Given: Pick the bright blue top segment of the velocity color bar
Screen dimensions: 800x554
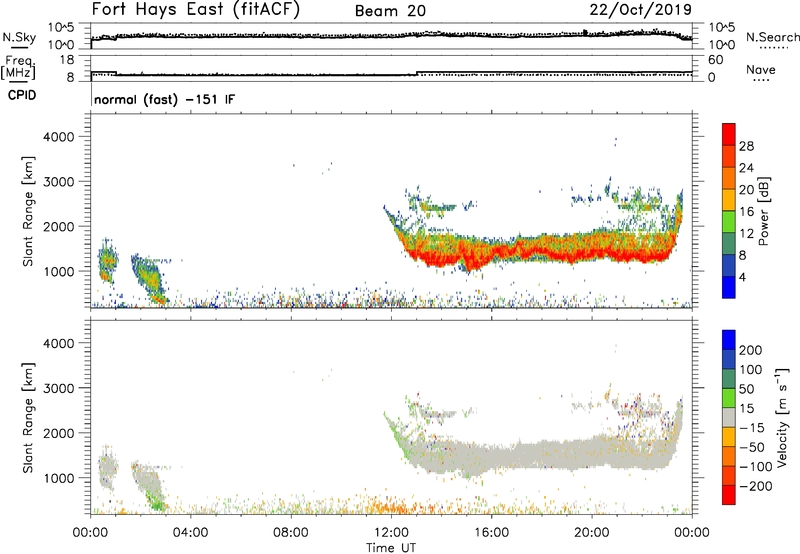Looking at the screenshot, I should (729, 340).
